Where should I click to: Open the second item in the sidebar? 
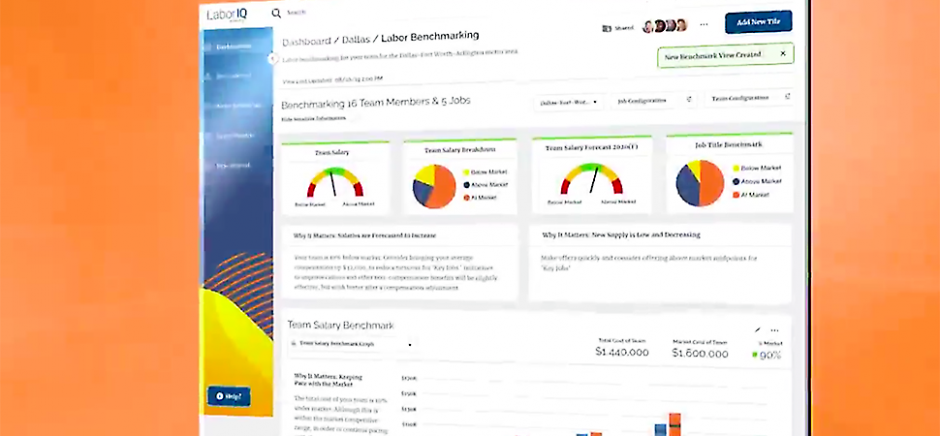click(233, 75)
